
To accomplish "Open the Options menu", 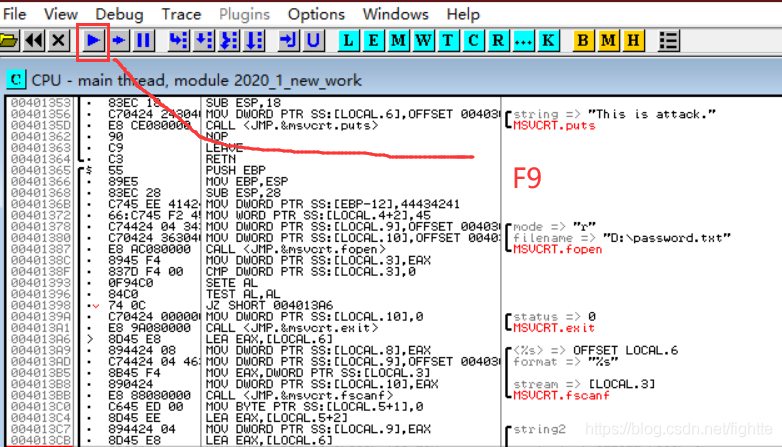I will [316, 14].
